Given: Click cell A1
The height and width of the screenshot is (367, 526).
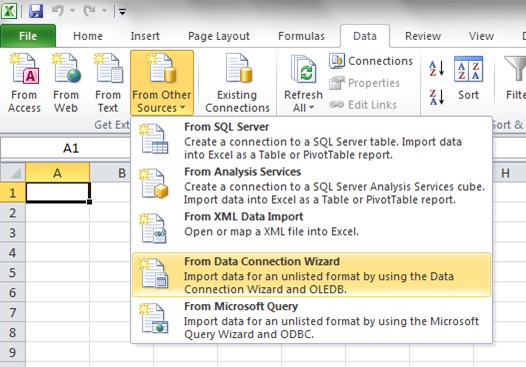Looking at the screenshot, I should (58, 193).
